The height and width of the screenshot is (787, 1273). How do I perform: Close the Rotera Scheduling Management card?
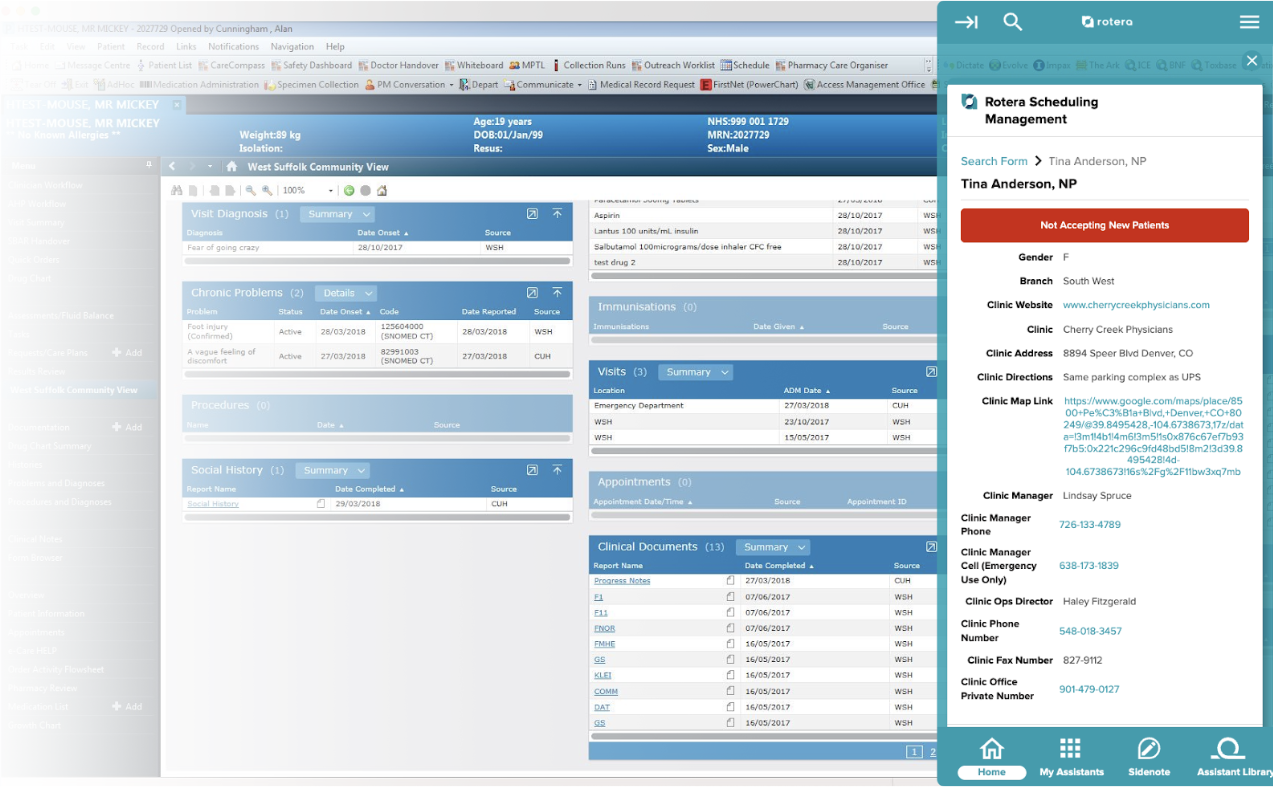1251,61
